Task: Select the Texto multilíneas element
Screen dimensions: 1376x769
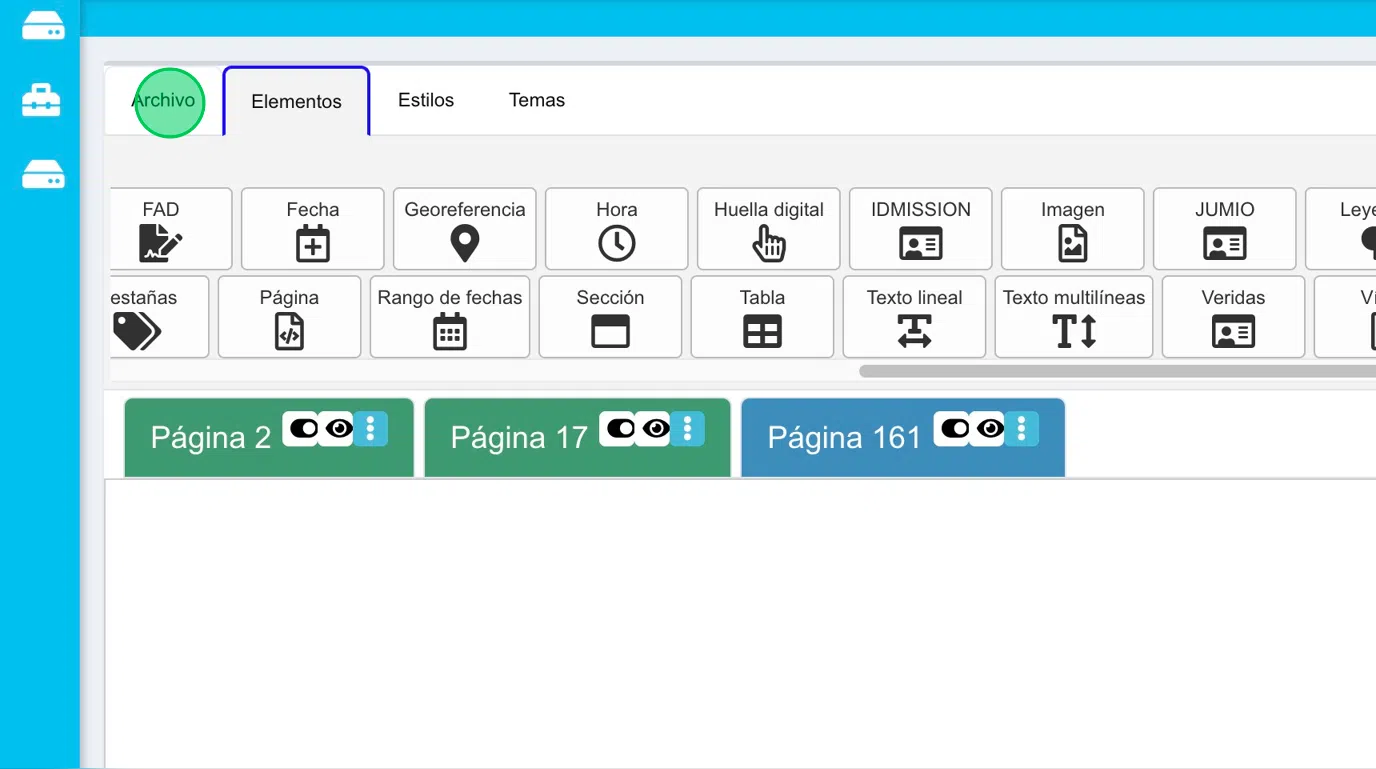Action: point(1074,317)
